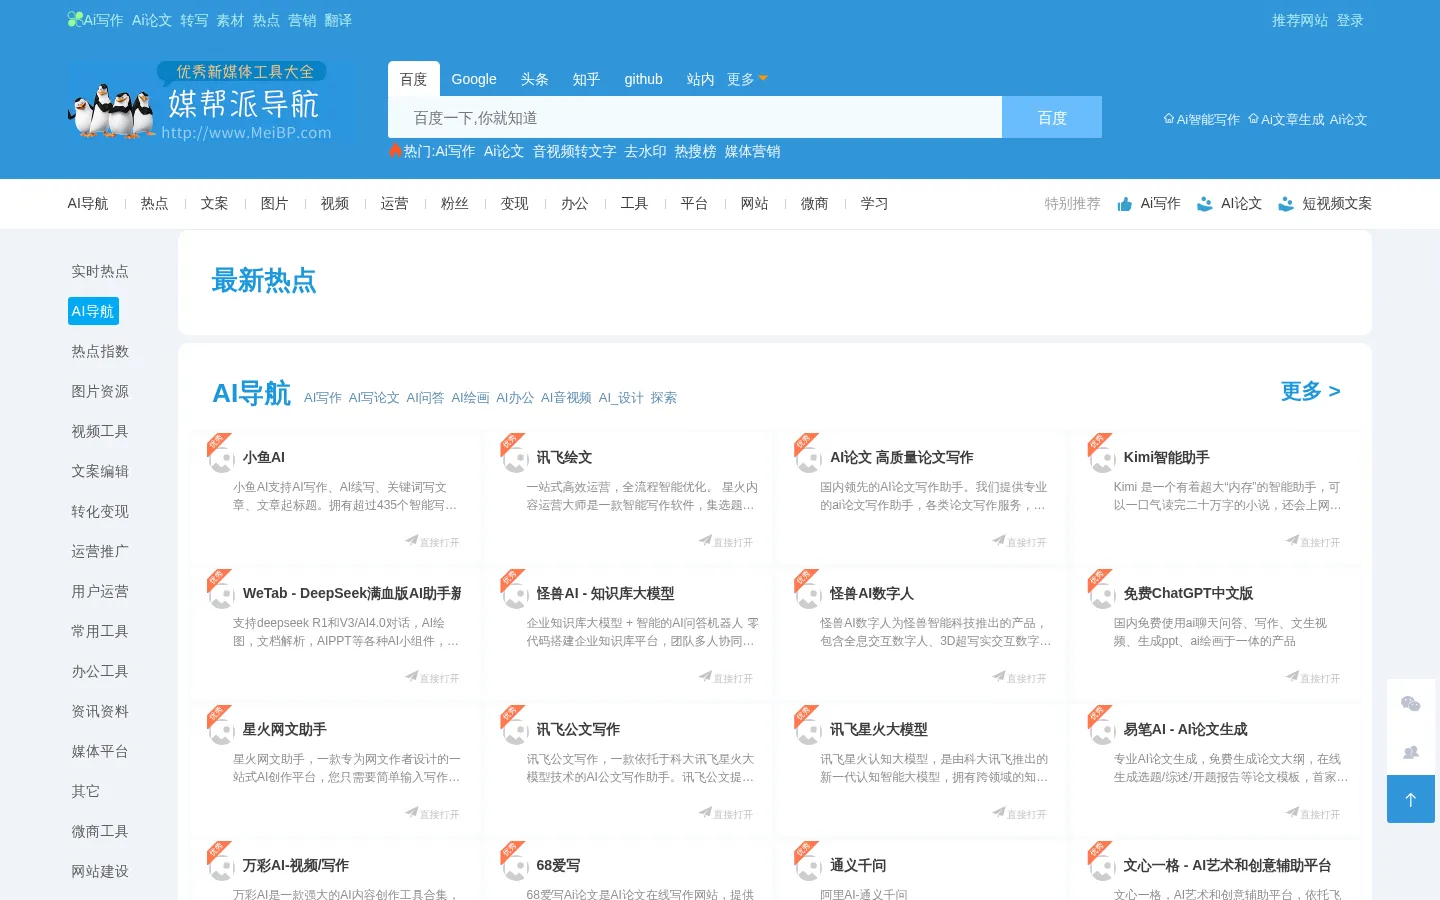
Task: Click 直接打开 arrow on Kimi智能助手 card
Action: (x=1313, y=541)
